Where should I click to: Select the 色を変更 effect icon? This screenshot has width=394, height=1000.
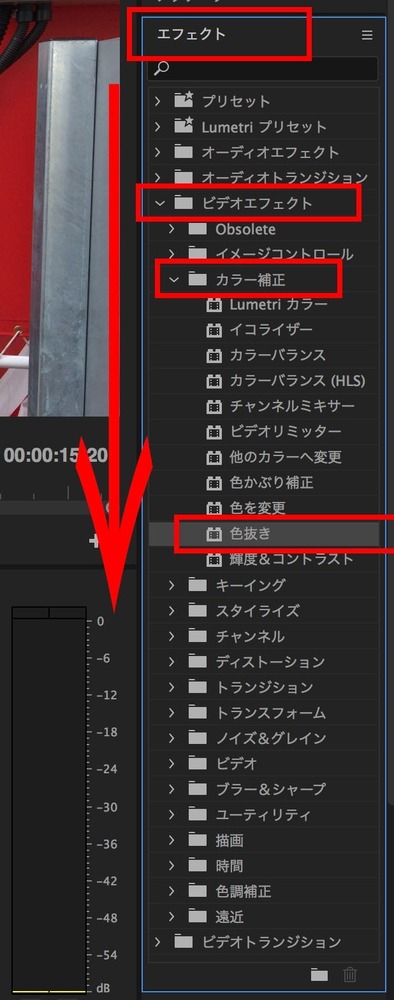pyautogui.click(x=214, y=508)
